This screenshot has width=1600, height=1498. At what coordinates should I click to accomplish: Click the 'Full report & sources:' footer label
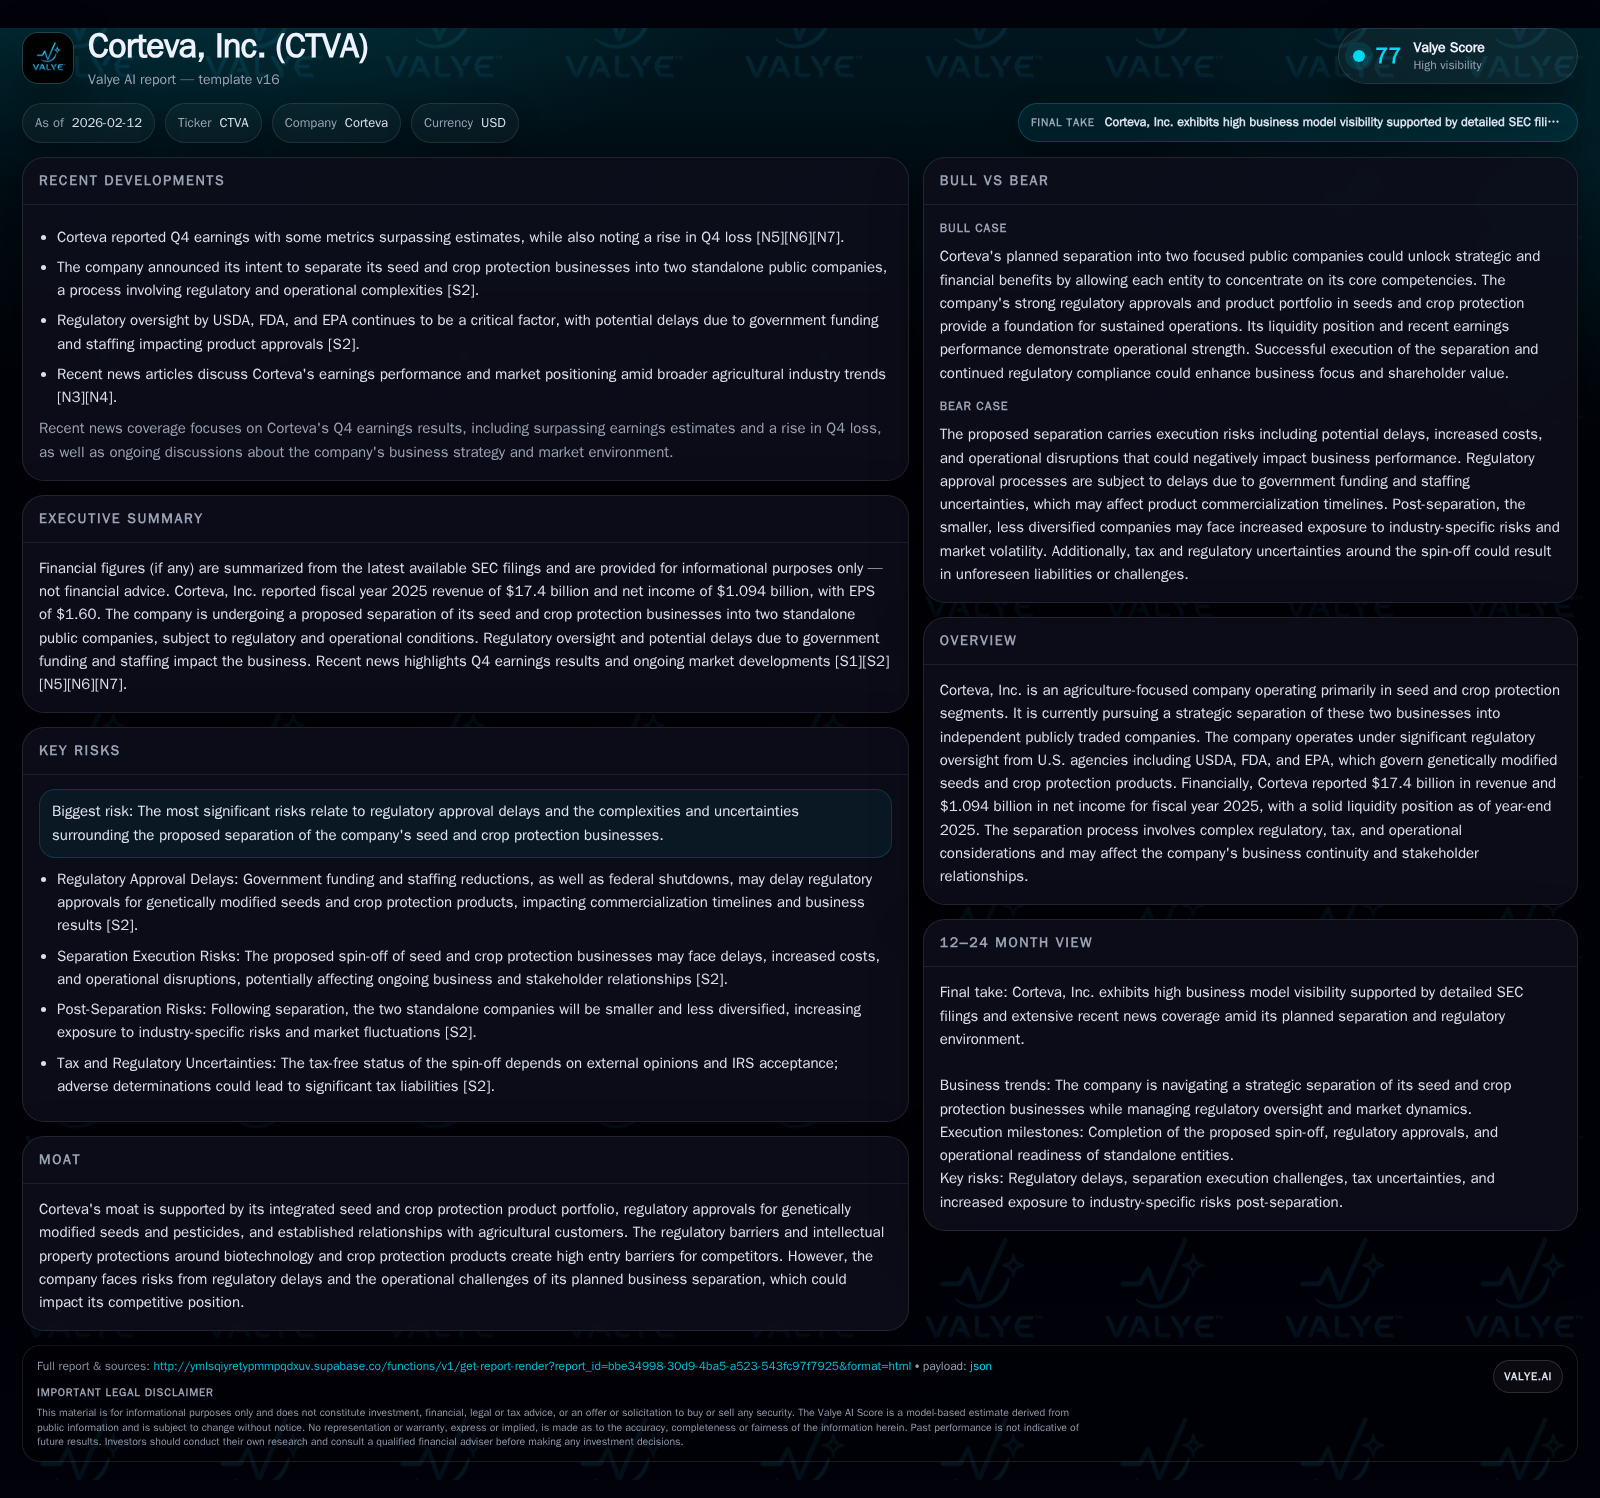coord(93,1366)
